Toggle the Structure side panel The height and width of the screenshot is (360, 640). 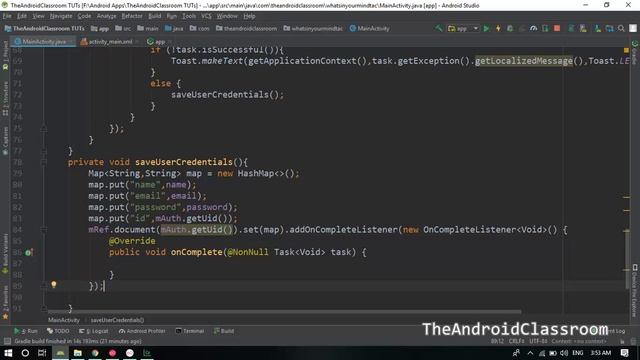pyautogui.click(x=5, y=98)
